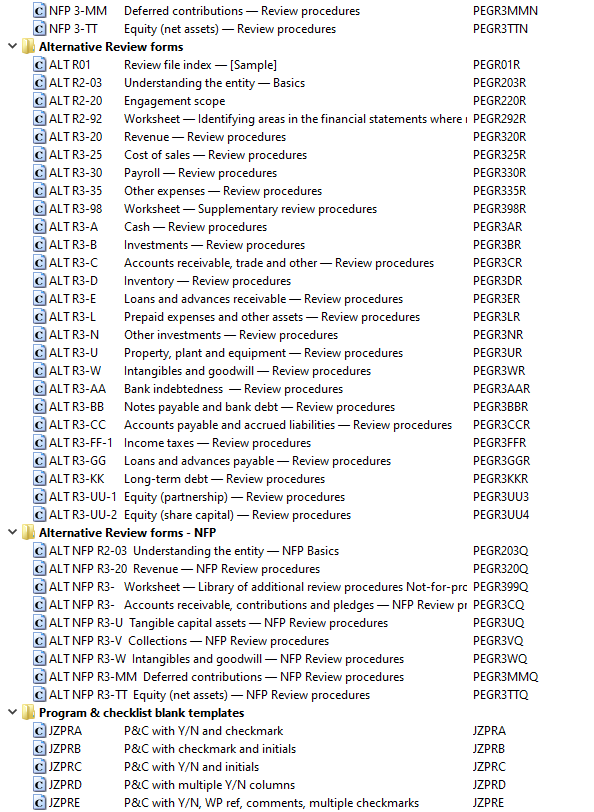Click the document icon of NFP 3-TT Equity
The image size is (594, 812).
click(39, 28)
